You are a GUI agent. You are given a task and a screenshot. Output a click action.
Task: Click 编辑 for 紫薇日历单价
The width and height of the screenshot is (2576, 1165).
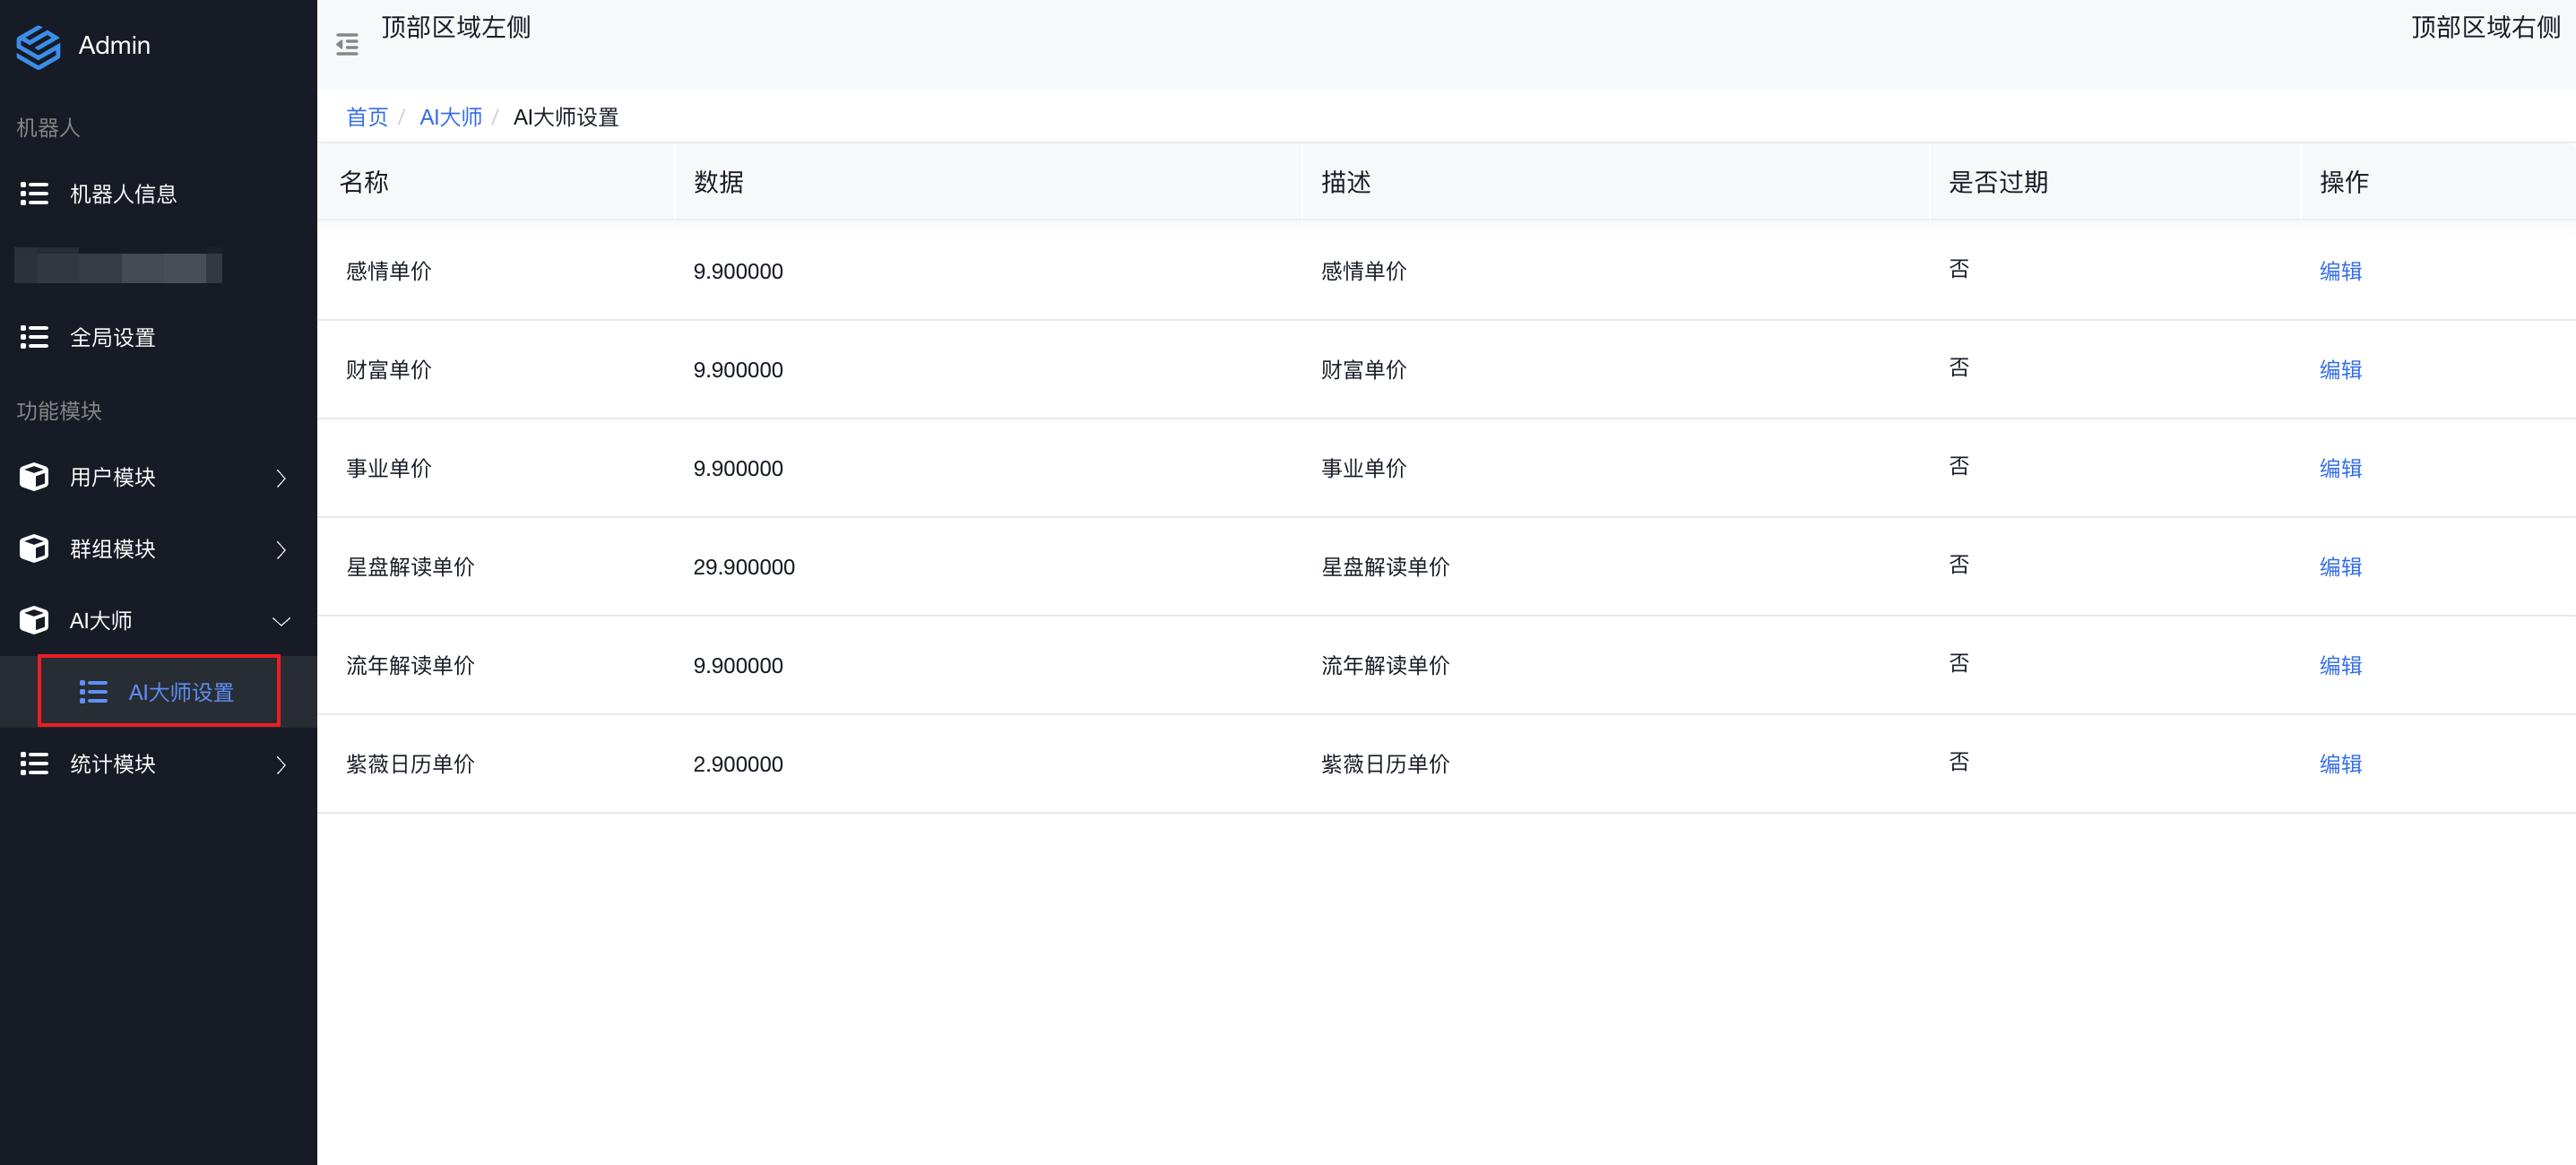pyautogui.click(x=2340, y=764)
